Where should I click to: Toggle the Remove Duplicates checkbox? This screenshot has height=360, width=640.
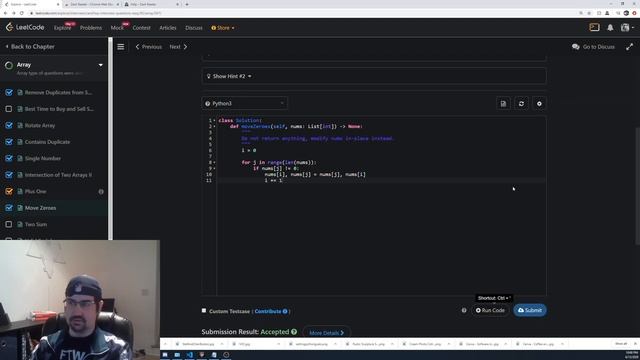[9, 93]
